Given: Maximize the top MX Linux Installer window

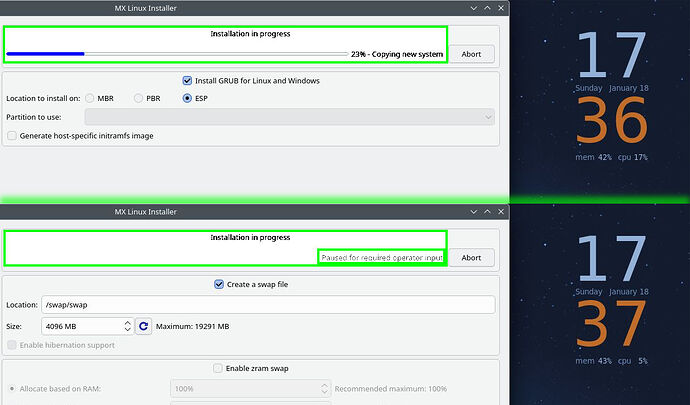Looking at the screenshot, I should (x=487, y=8).
